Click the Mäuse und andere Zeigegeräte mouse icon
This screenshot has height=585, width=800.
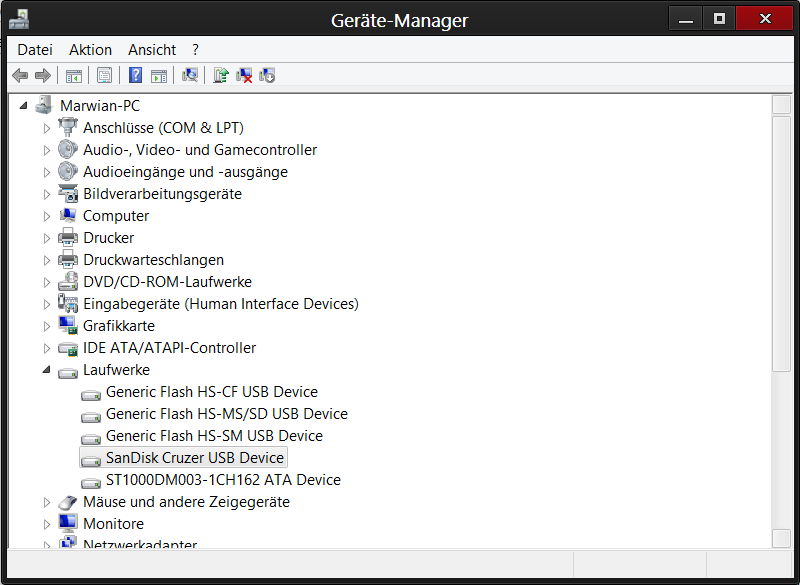click(68, 502)
